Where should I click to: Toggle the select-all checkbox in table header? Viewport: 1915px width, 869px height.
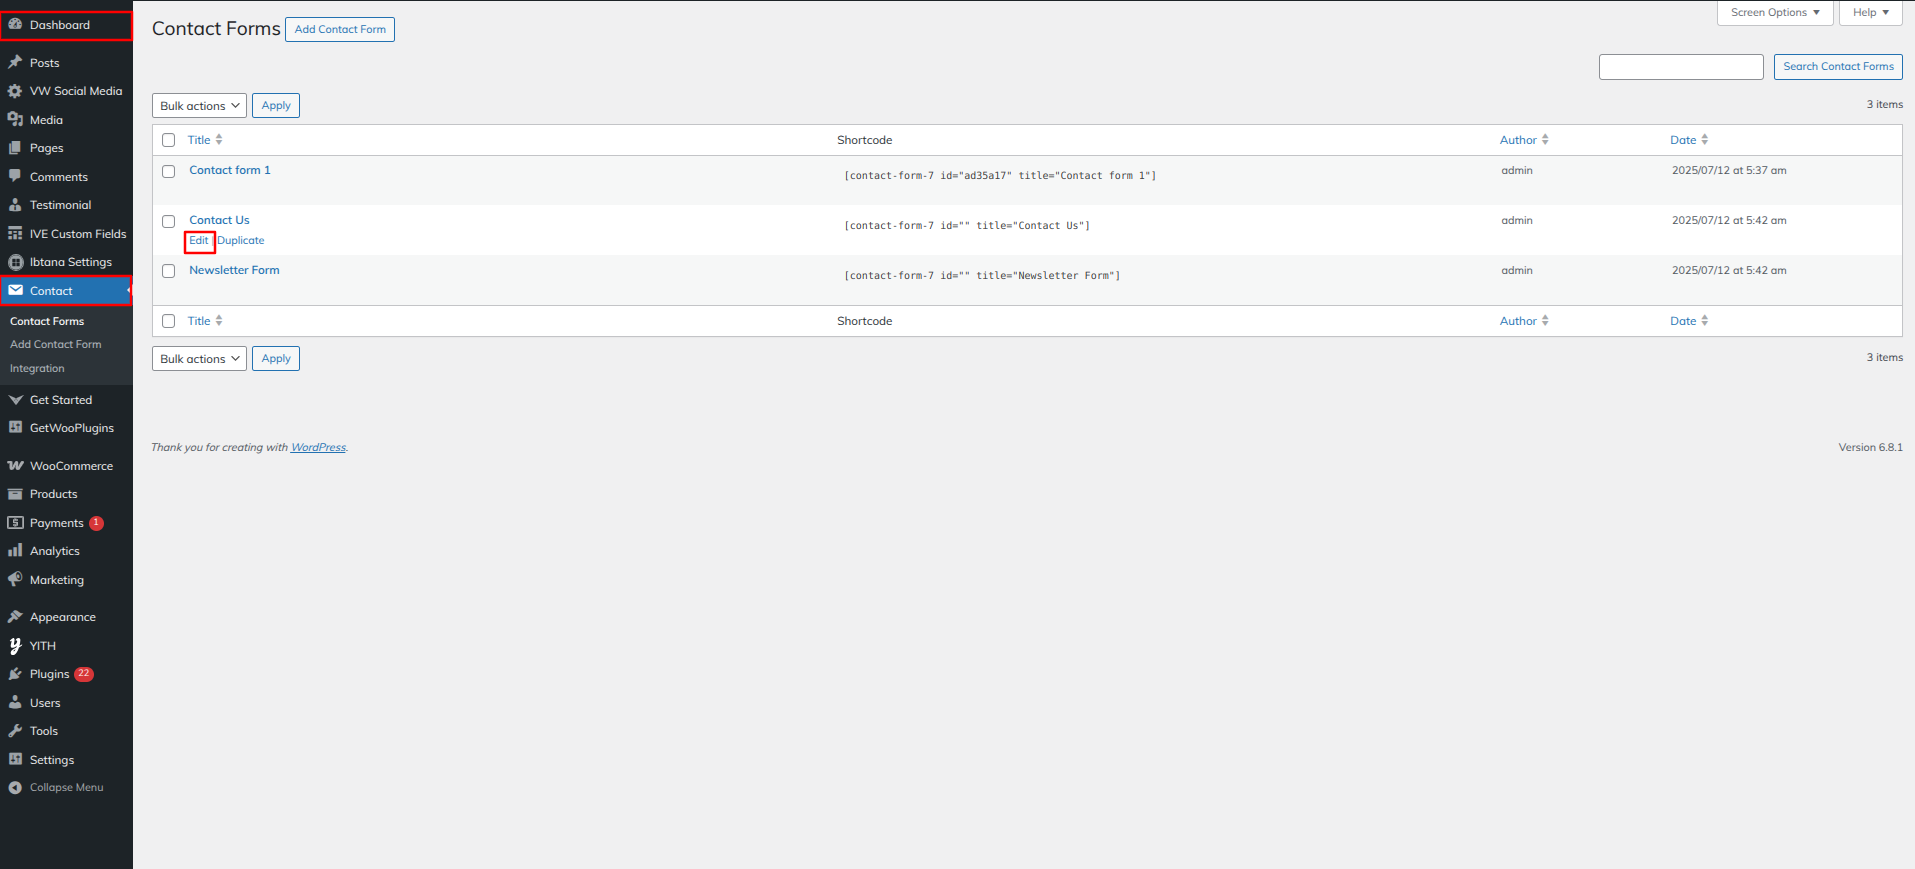click(x=168, y=140)
